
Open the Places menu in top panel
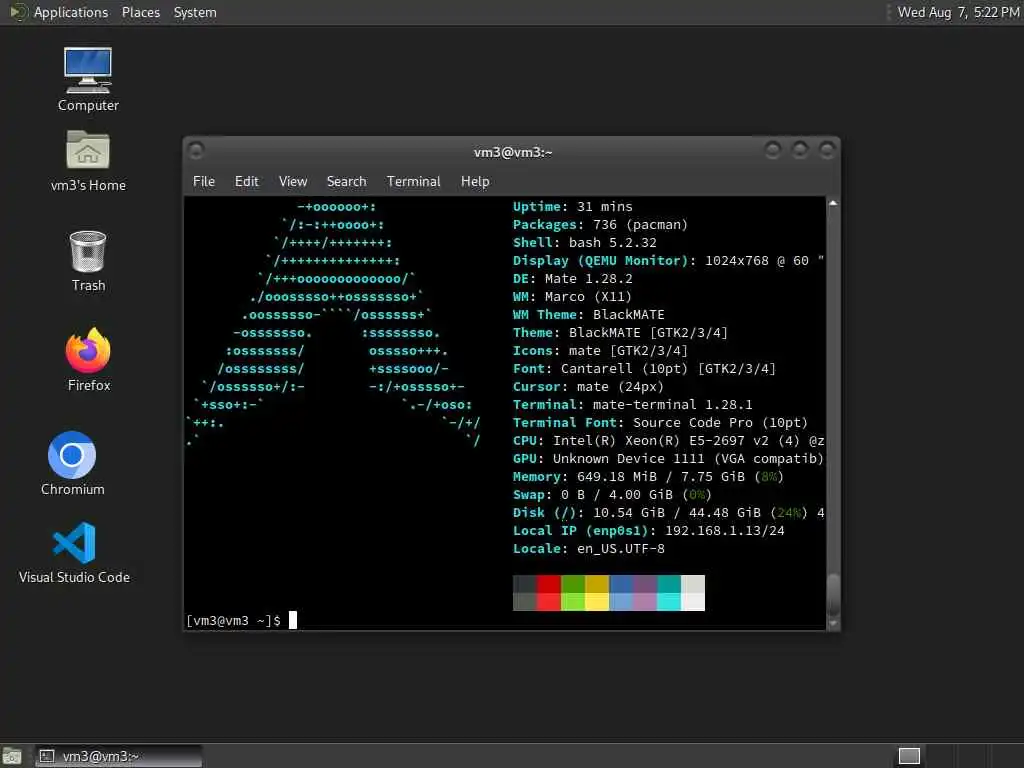pyautogui.click(x=140, y=12)
